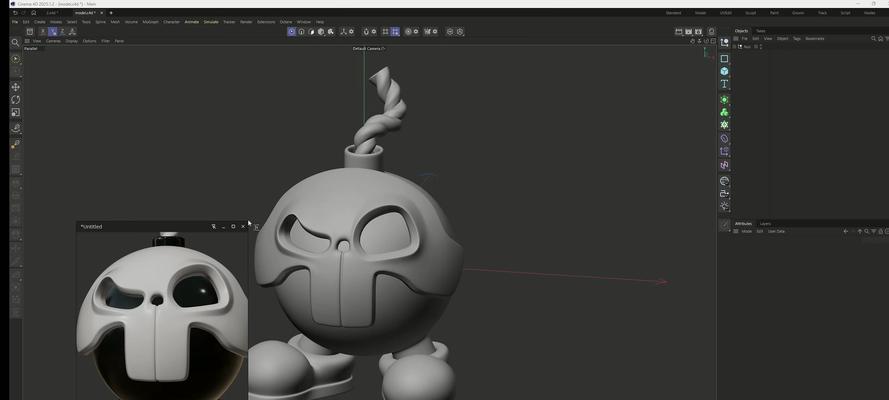Switch to the Sculpt layout tab

coord(750,12)
